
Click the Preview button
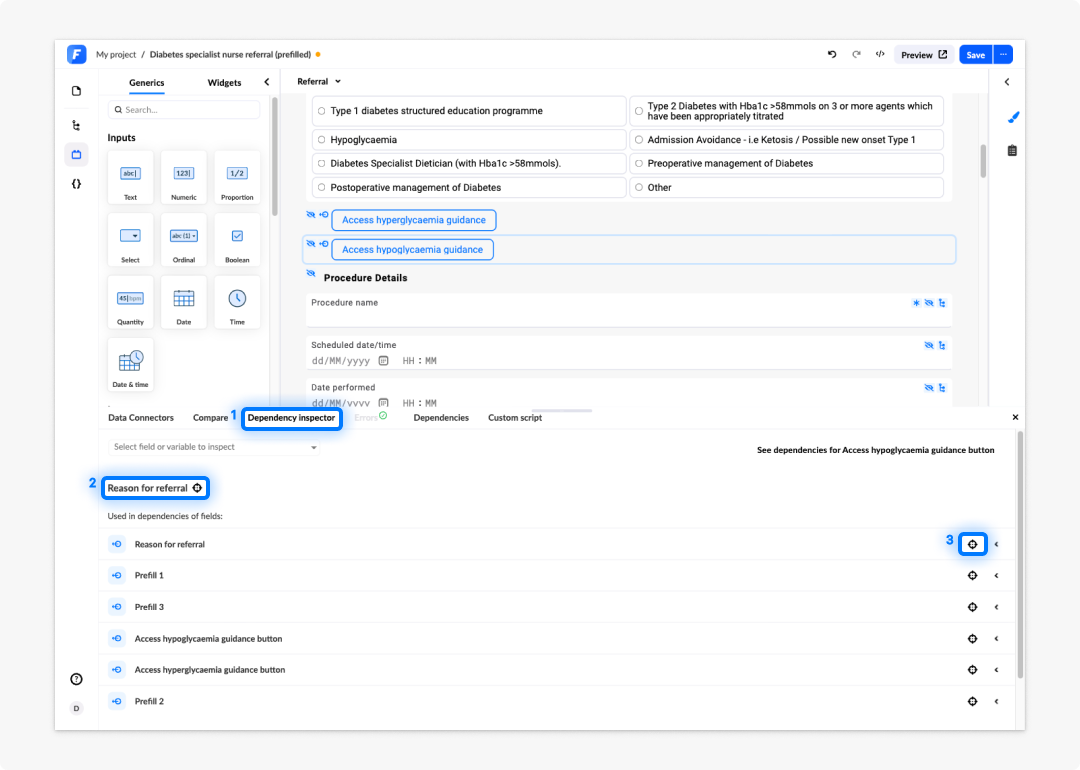924,54
